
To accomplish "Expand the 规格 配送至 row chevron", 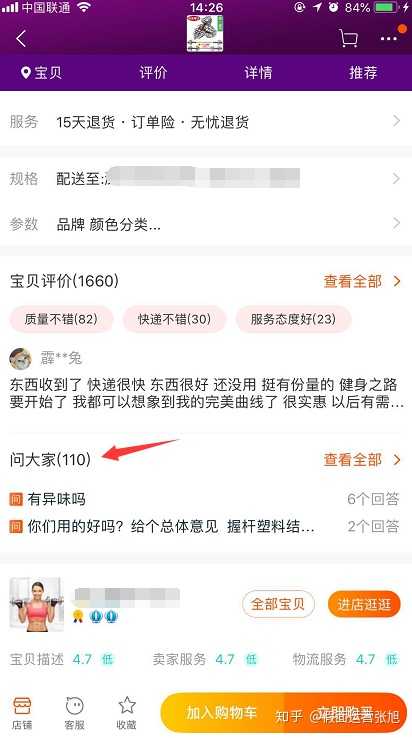I will point(396,178).
